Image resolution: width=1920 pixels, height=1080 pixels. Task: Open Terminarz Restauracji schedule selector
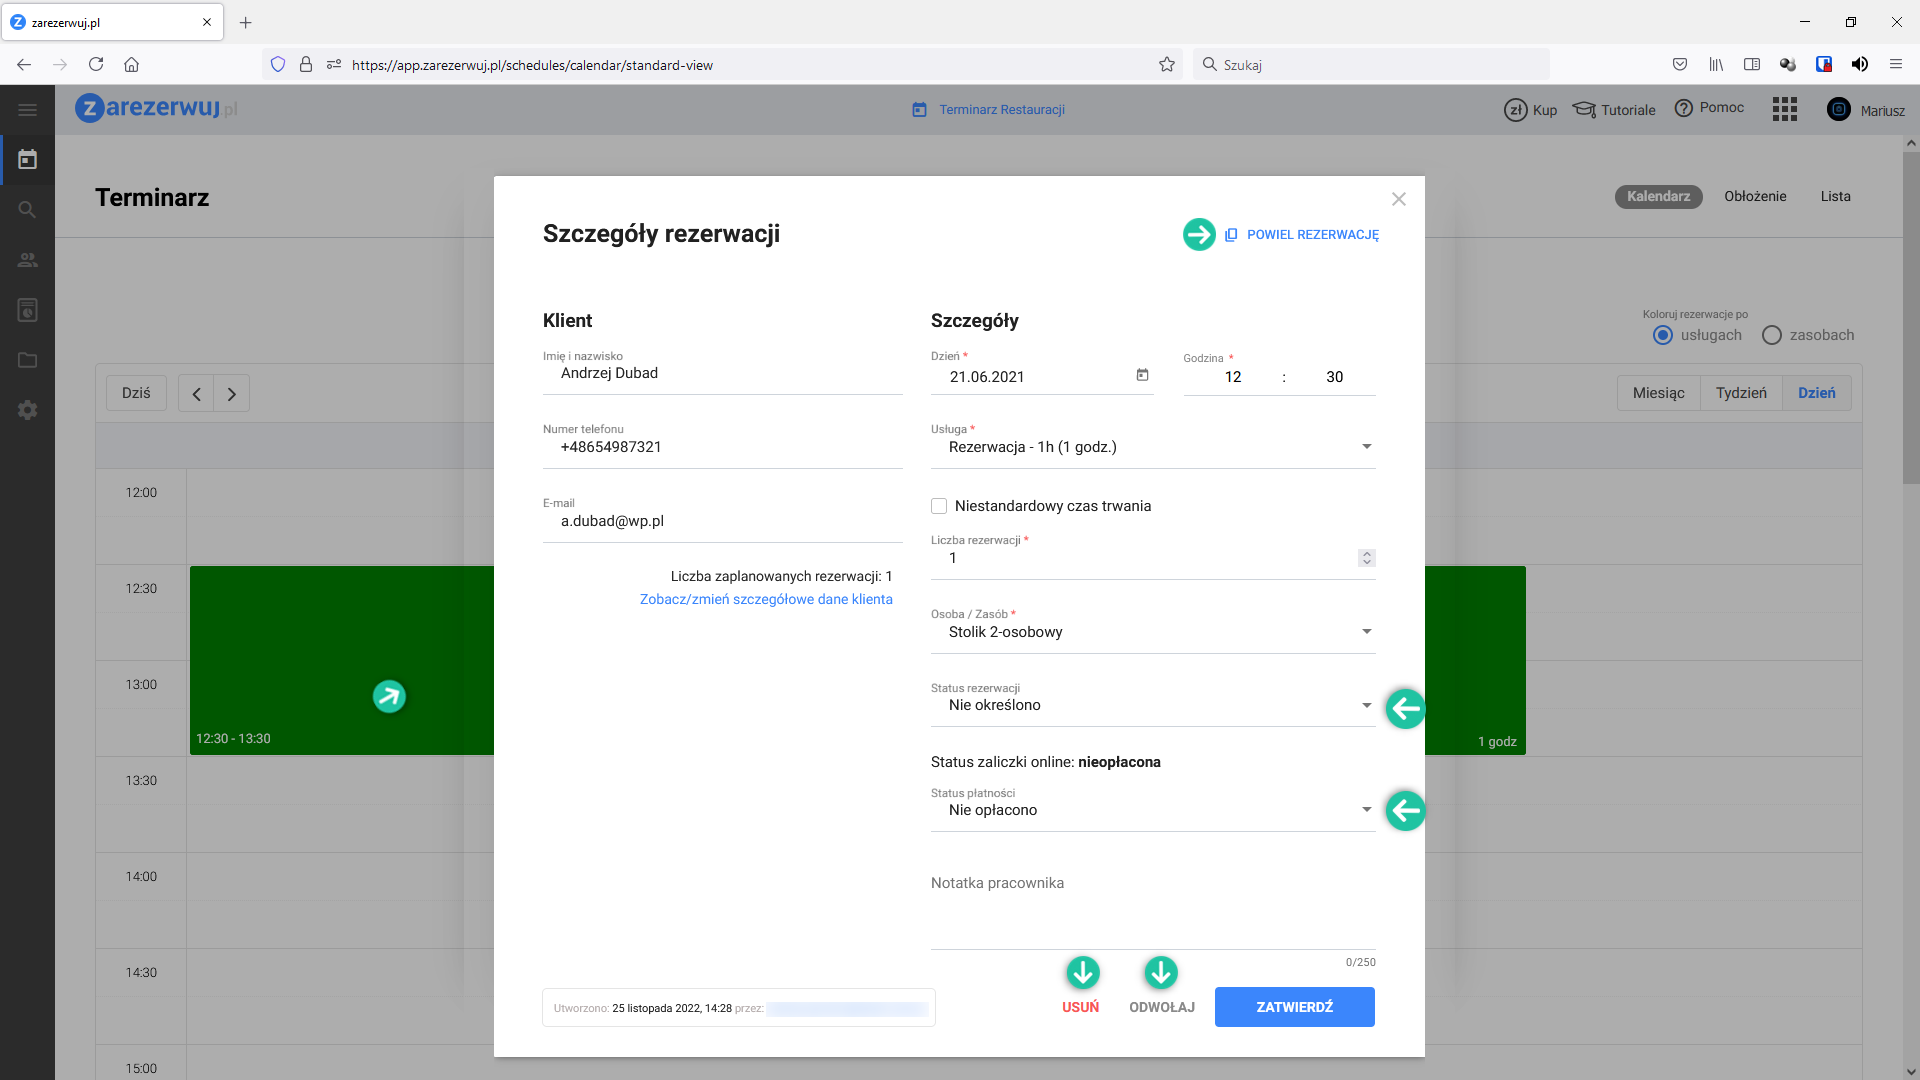pyautogui.click(x=988, y=110)
